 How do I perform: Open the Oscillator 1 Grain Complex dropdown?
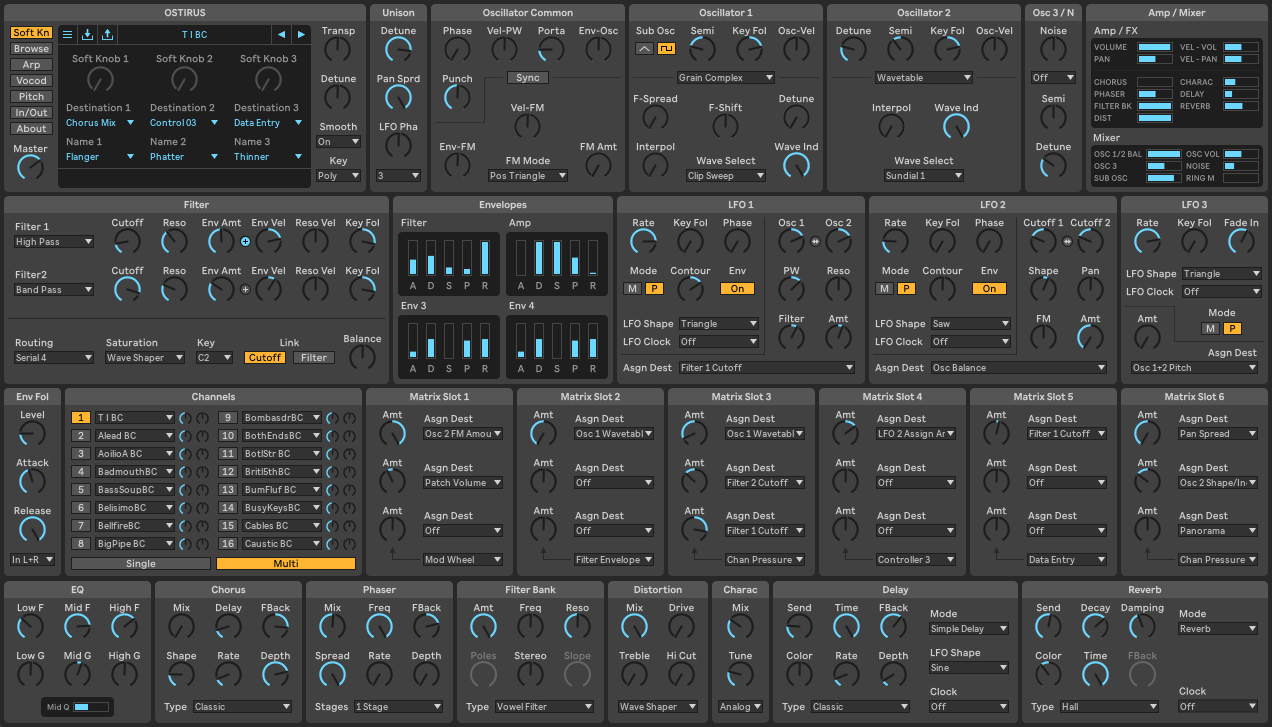tap(725, 77)
